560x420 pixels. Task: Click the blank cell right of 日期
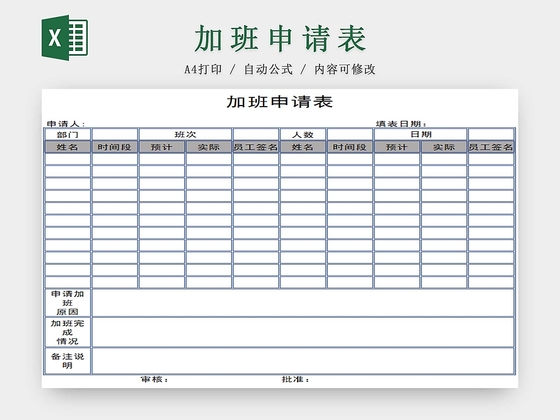point(491,135)
